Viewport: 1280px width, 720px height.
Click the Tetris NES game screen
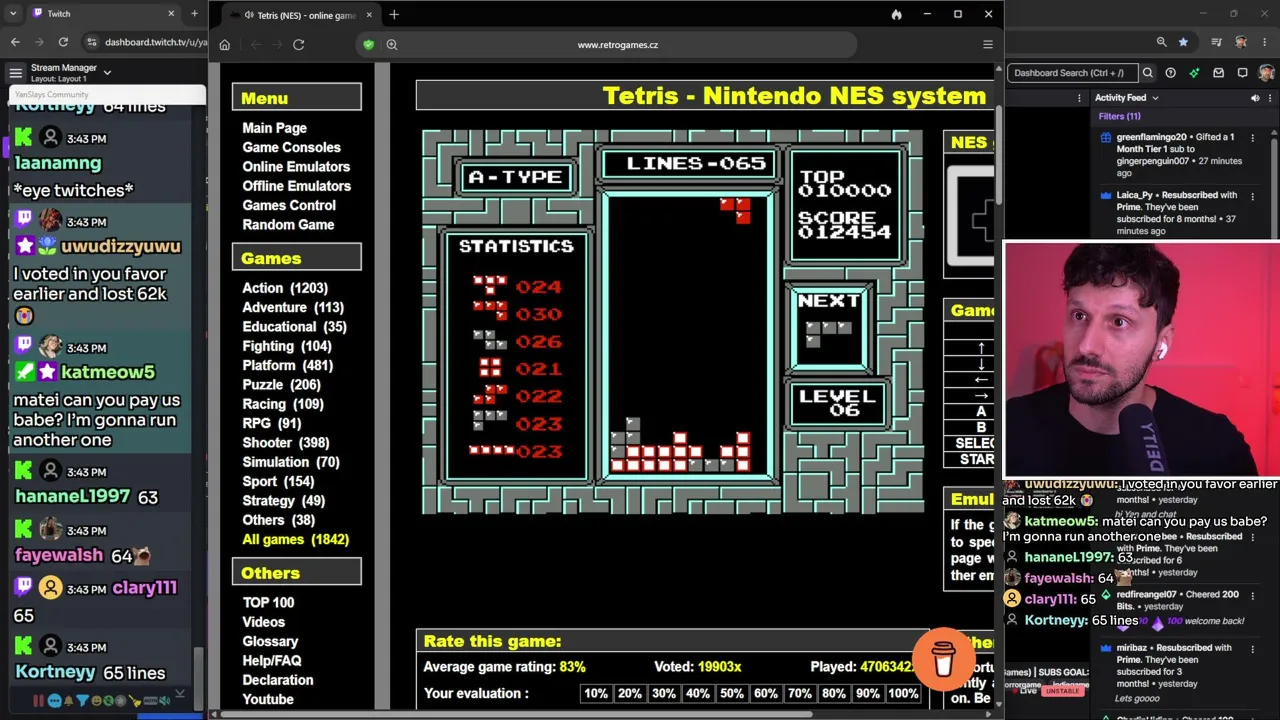point(673,322)
